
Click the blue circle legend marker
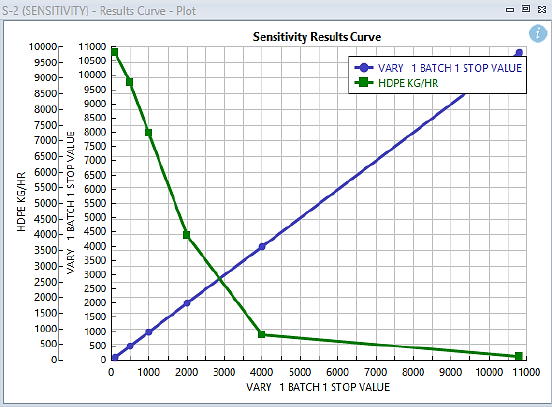point(364,68)
